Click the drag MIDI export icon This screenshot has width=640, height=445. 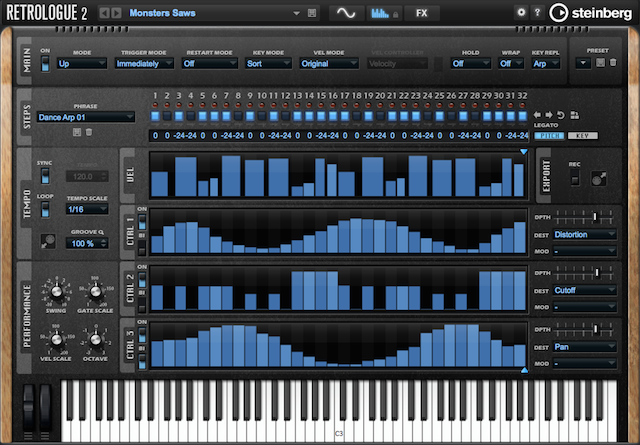(599, 179)
